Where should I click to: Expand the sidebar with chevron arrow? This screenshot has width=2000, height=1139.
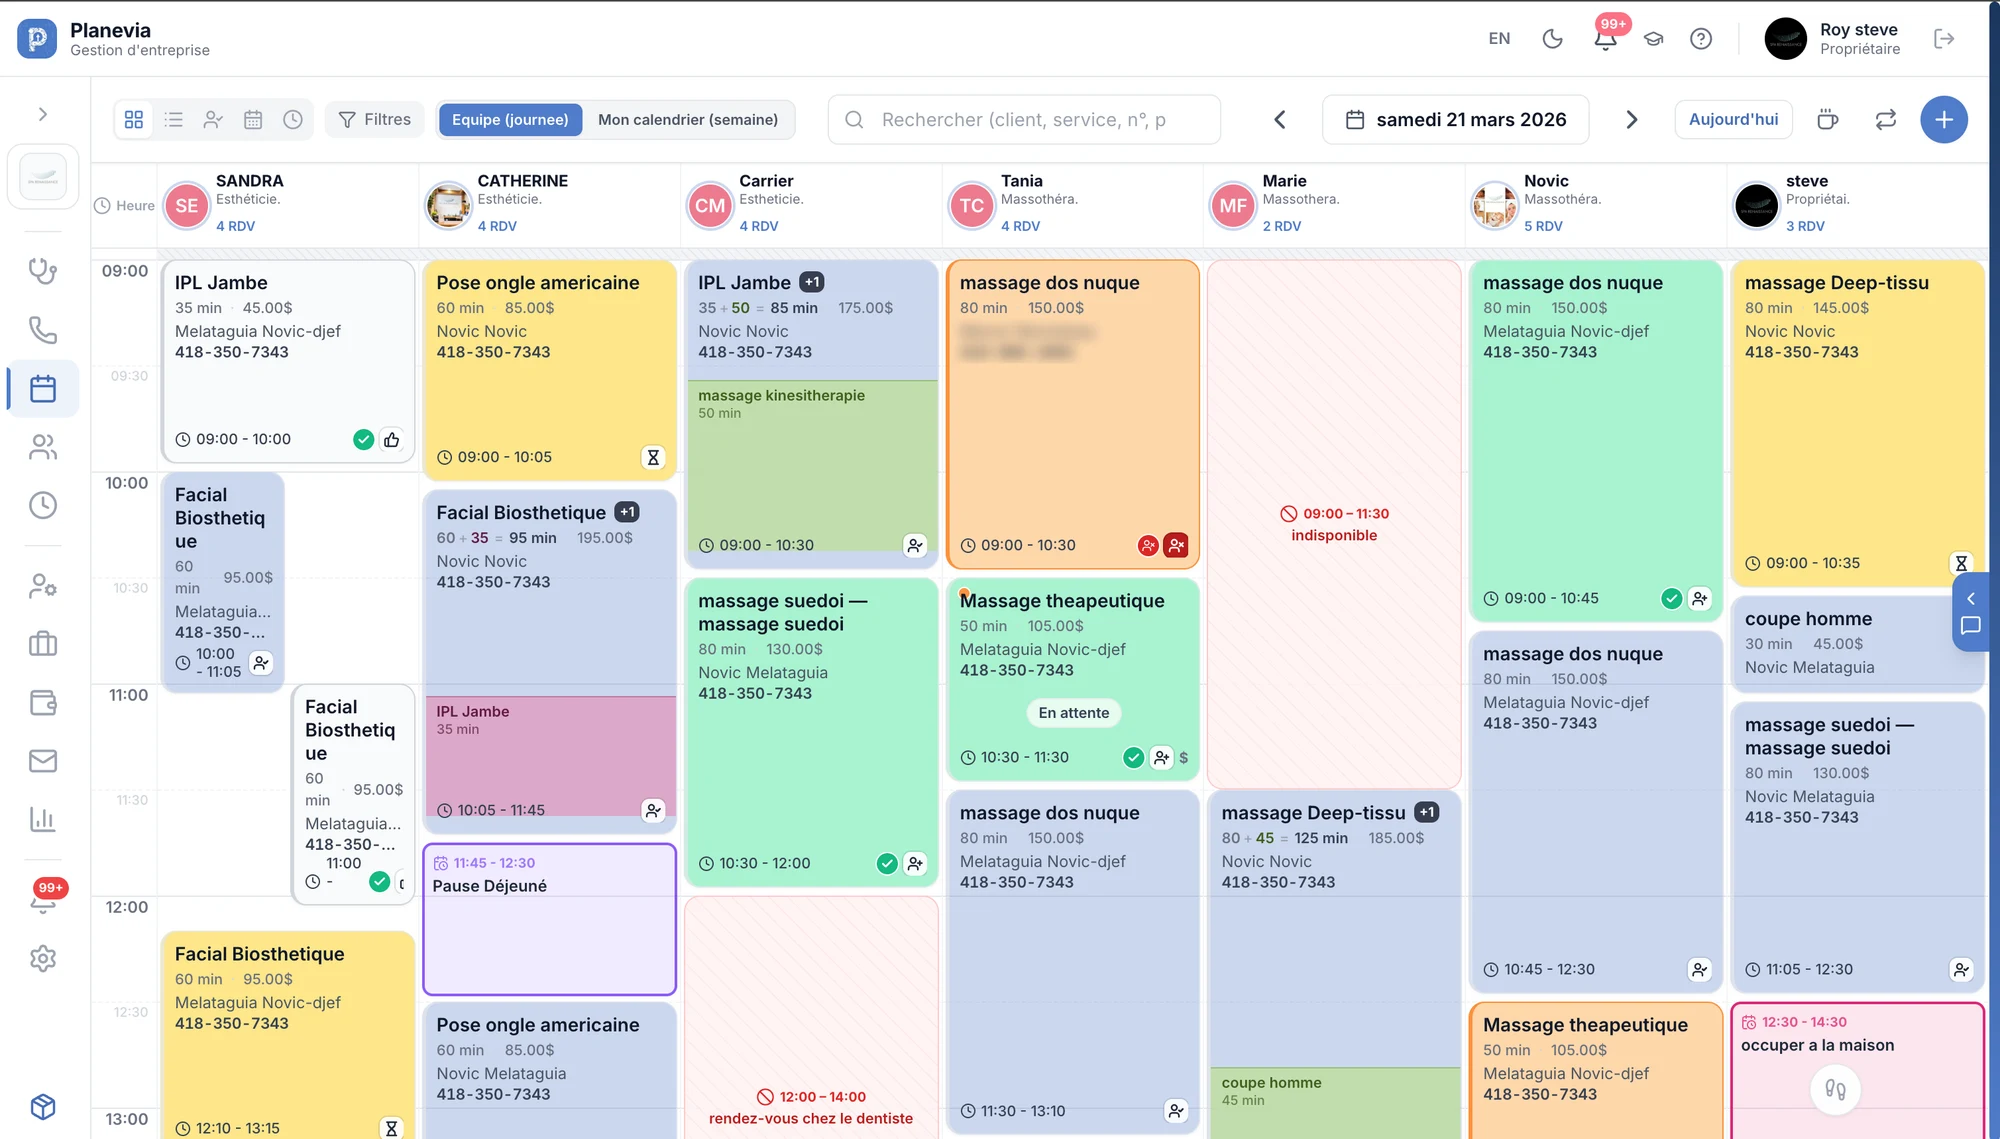tap(42, 114)
